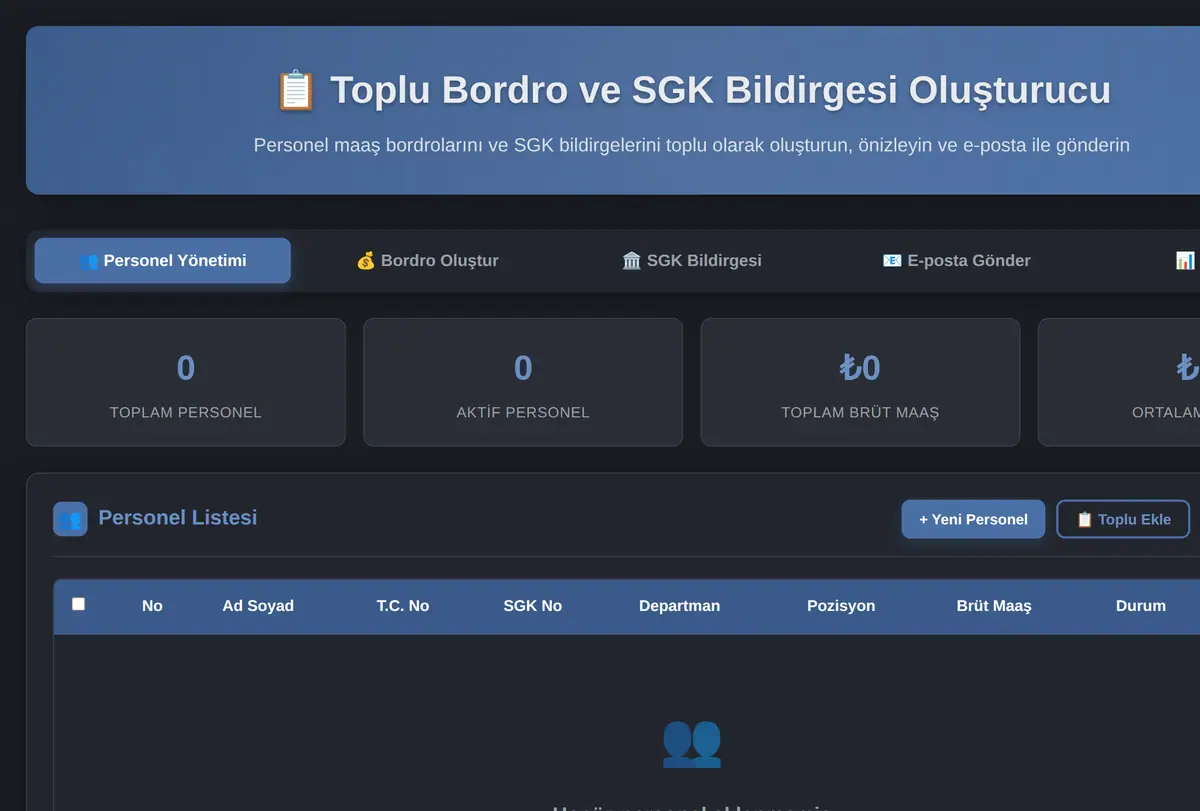Viewport: 1200px width, 811px height.
Task: Open the E-posta Gönder tab
Action: 956,261
